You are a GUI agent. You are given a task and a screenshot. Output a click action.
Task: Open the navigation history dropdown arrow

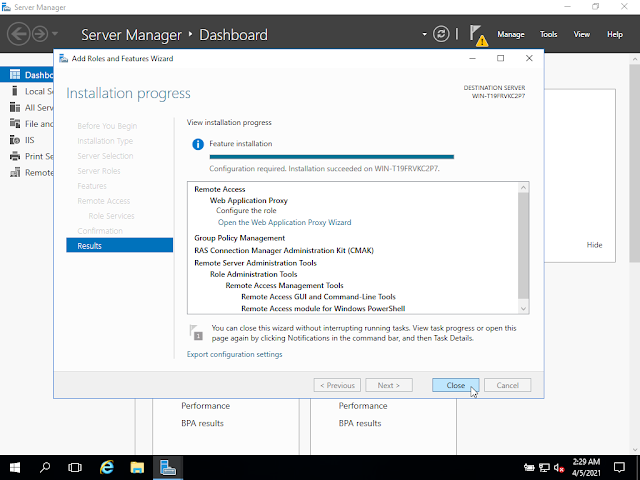[55, 34]
